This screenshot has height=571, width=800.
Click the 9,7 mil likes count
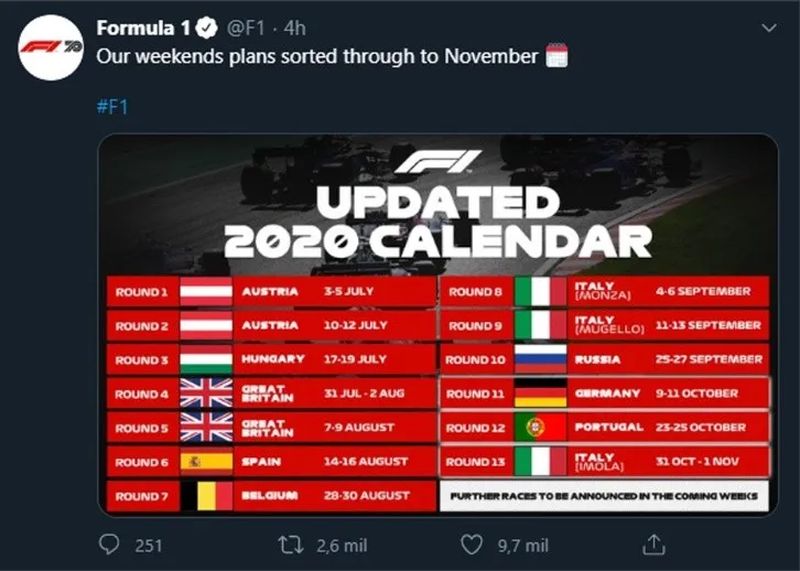click(523, 544)
